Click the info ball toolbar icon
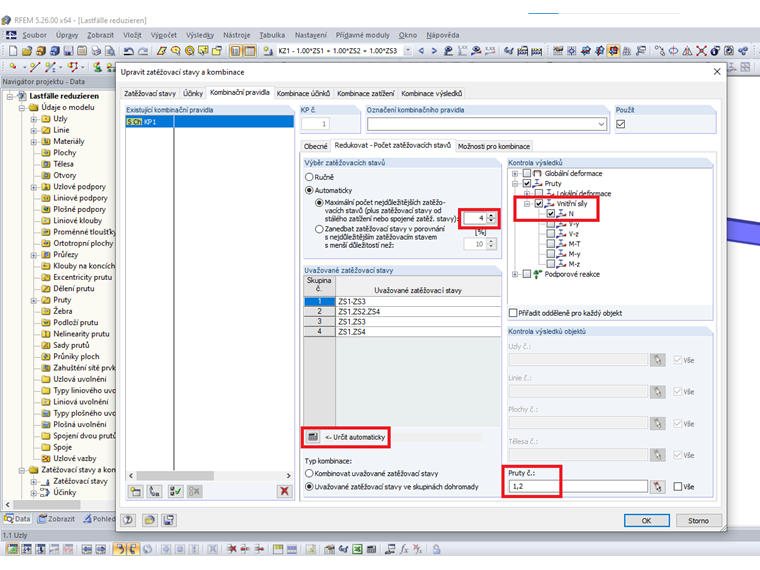Image resolution: width=760 pixels, height=570 pixels. tap(715, 51)
